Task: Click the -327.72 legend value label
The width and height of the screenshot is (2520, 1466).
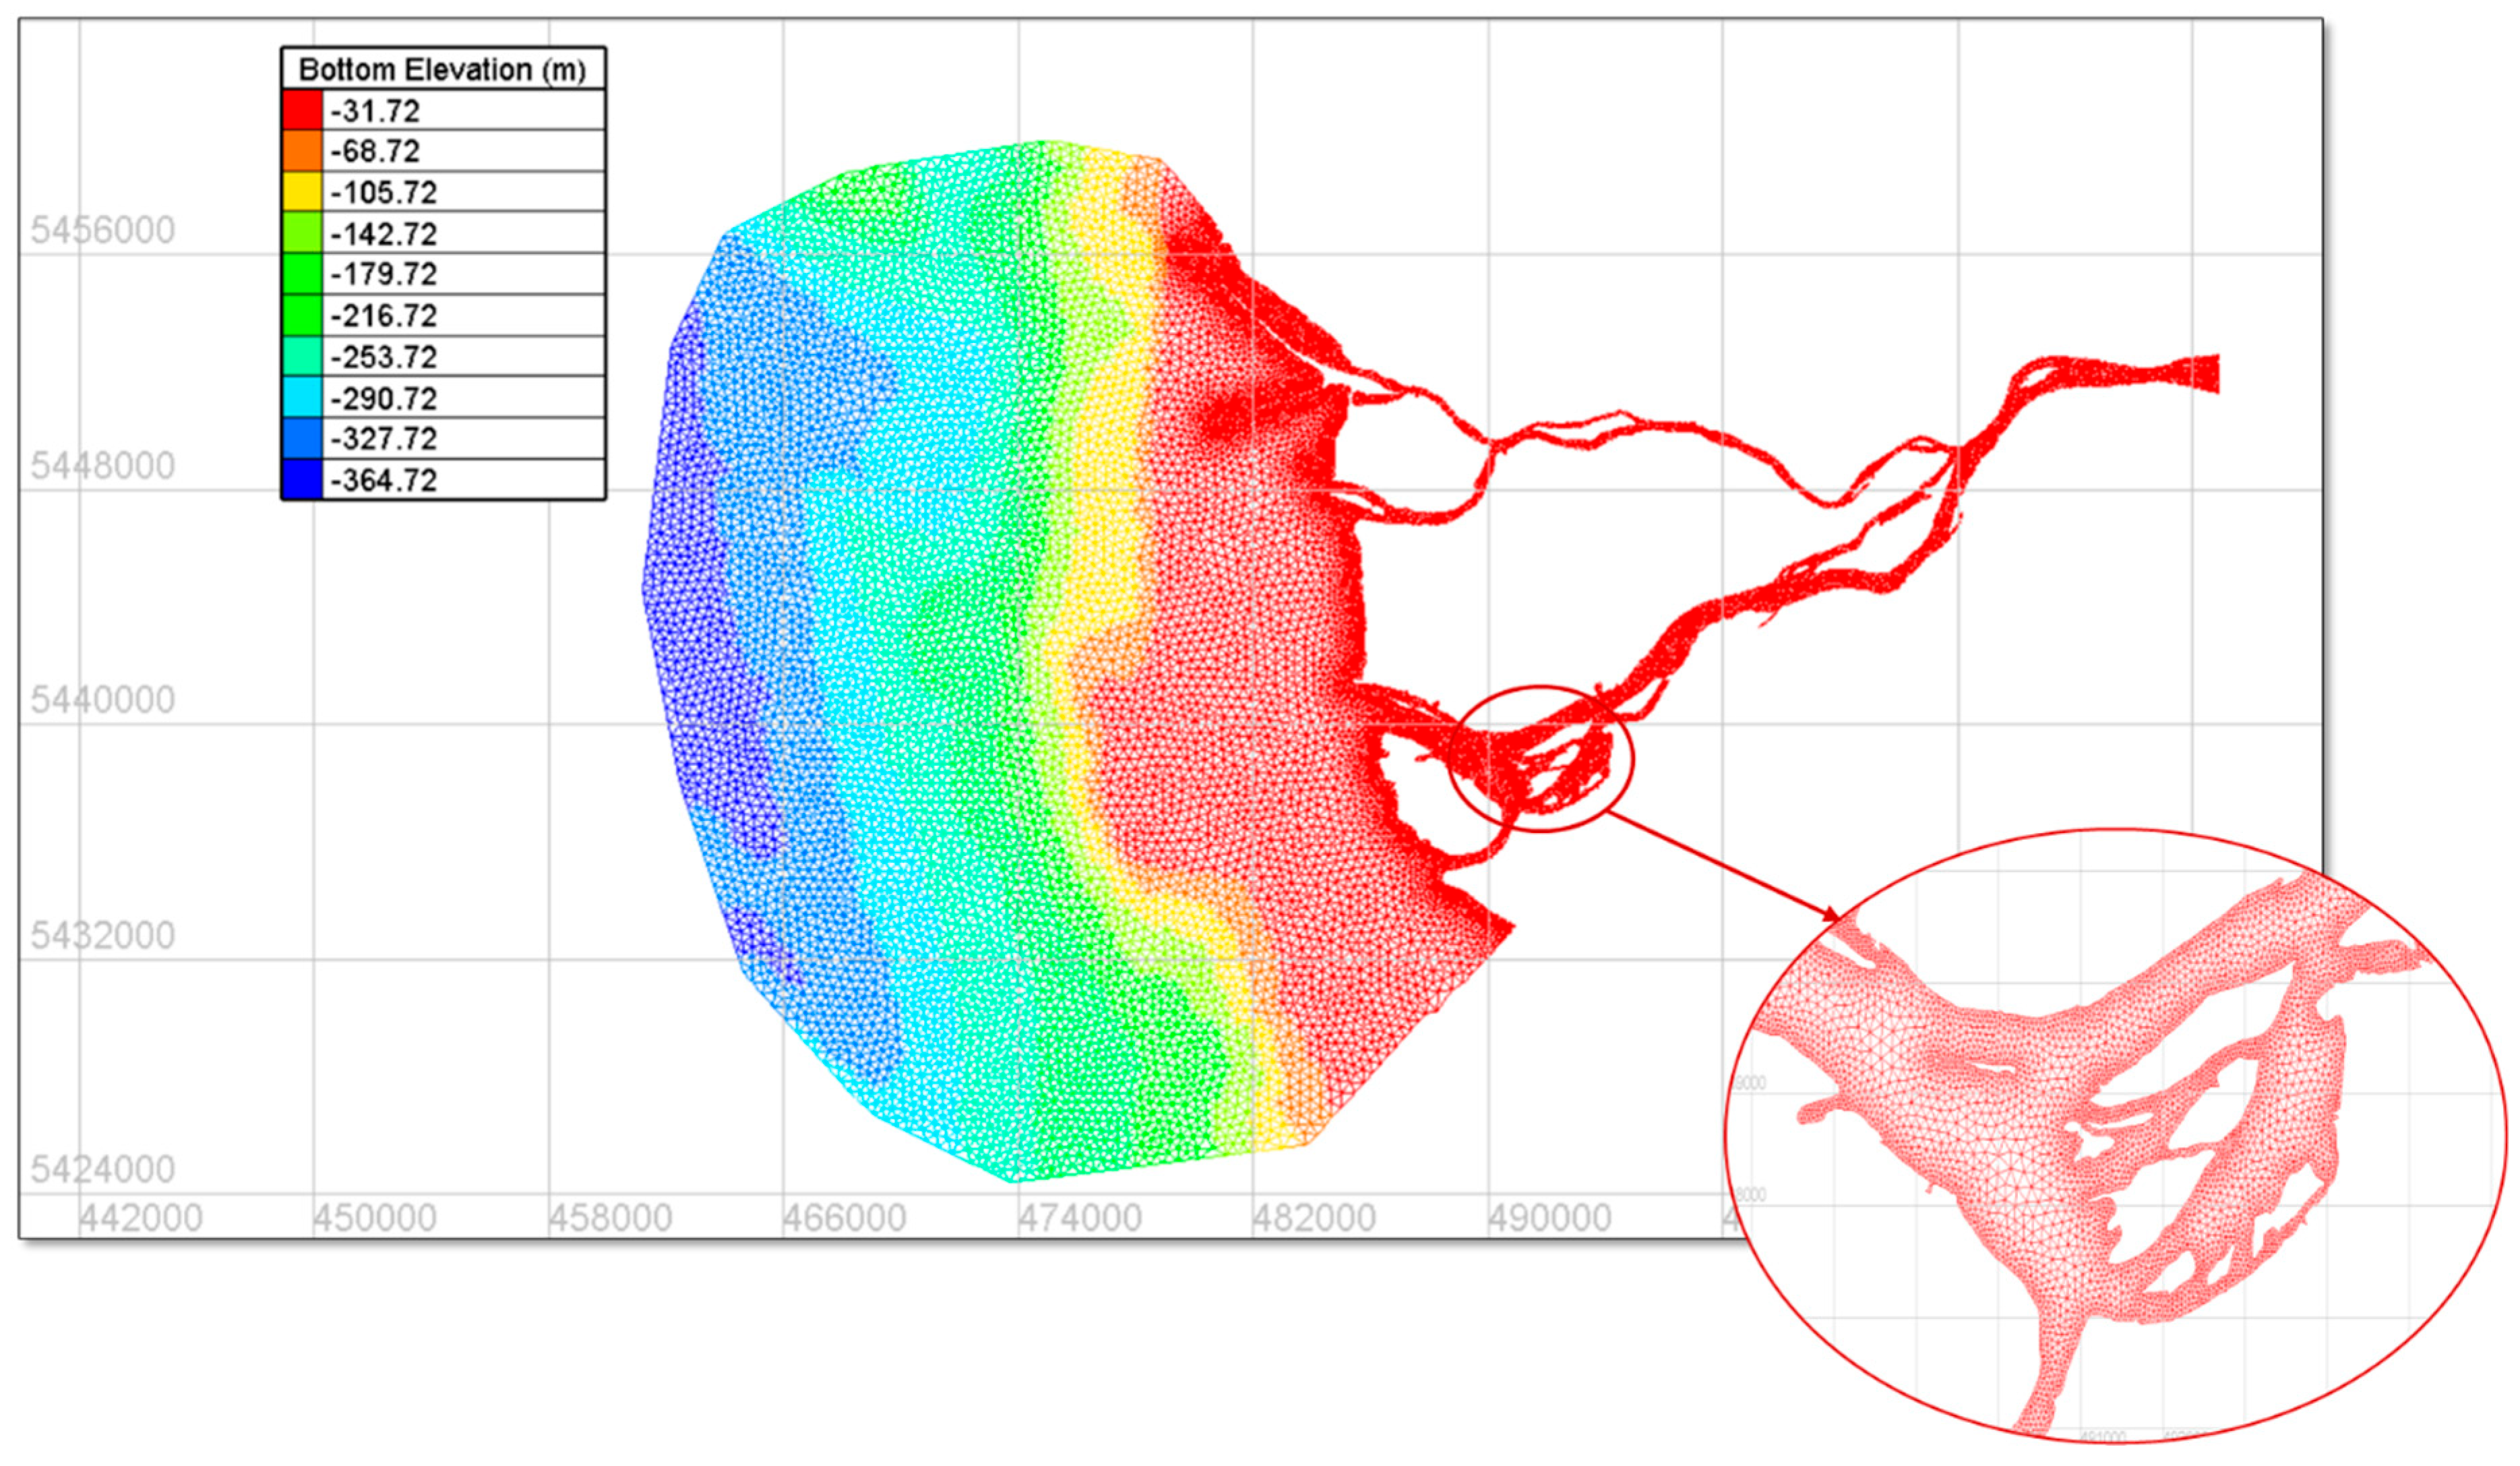Action: click(x=384, y=439)
